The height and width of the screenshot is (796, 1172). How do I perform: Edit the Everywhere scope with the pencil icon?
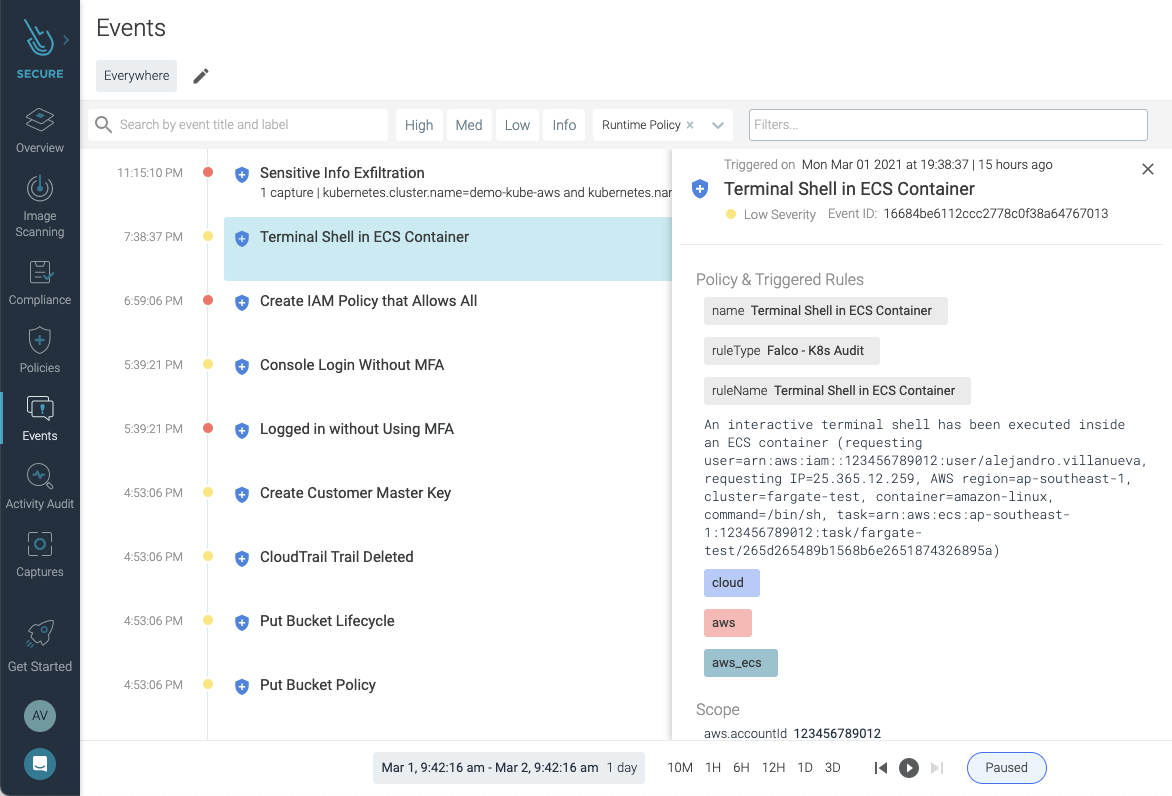pos(200,75)
